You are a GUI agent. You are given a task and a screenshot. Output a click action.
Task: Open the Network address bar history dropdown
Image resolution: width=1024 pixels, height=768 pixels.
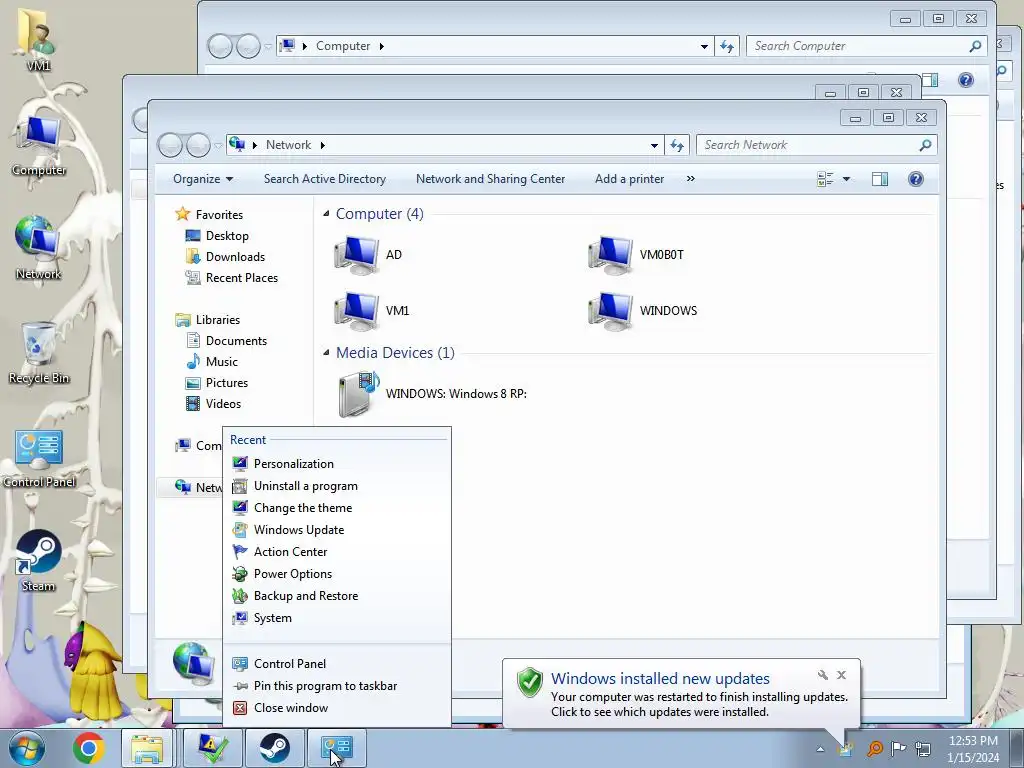click(654, 145)
